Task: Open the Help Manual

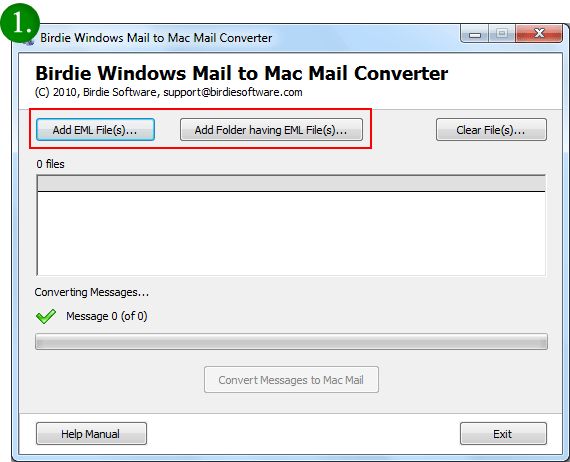Action: (91, 433)
